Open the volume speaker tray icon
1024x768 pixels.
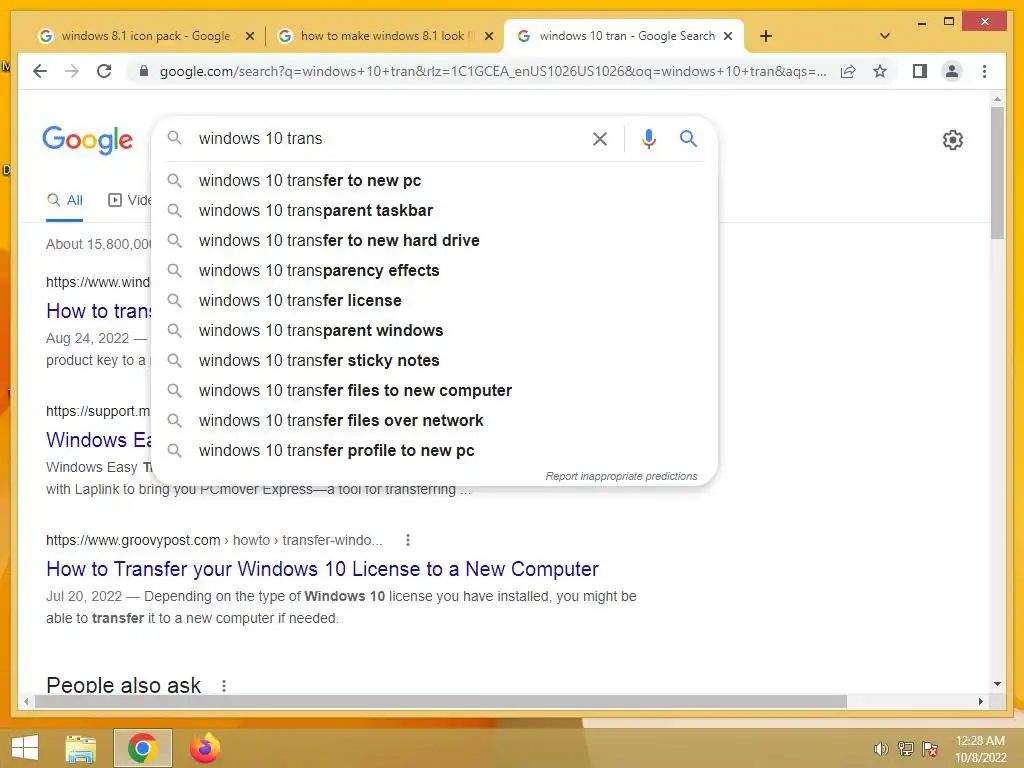[x=881, y=749]
